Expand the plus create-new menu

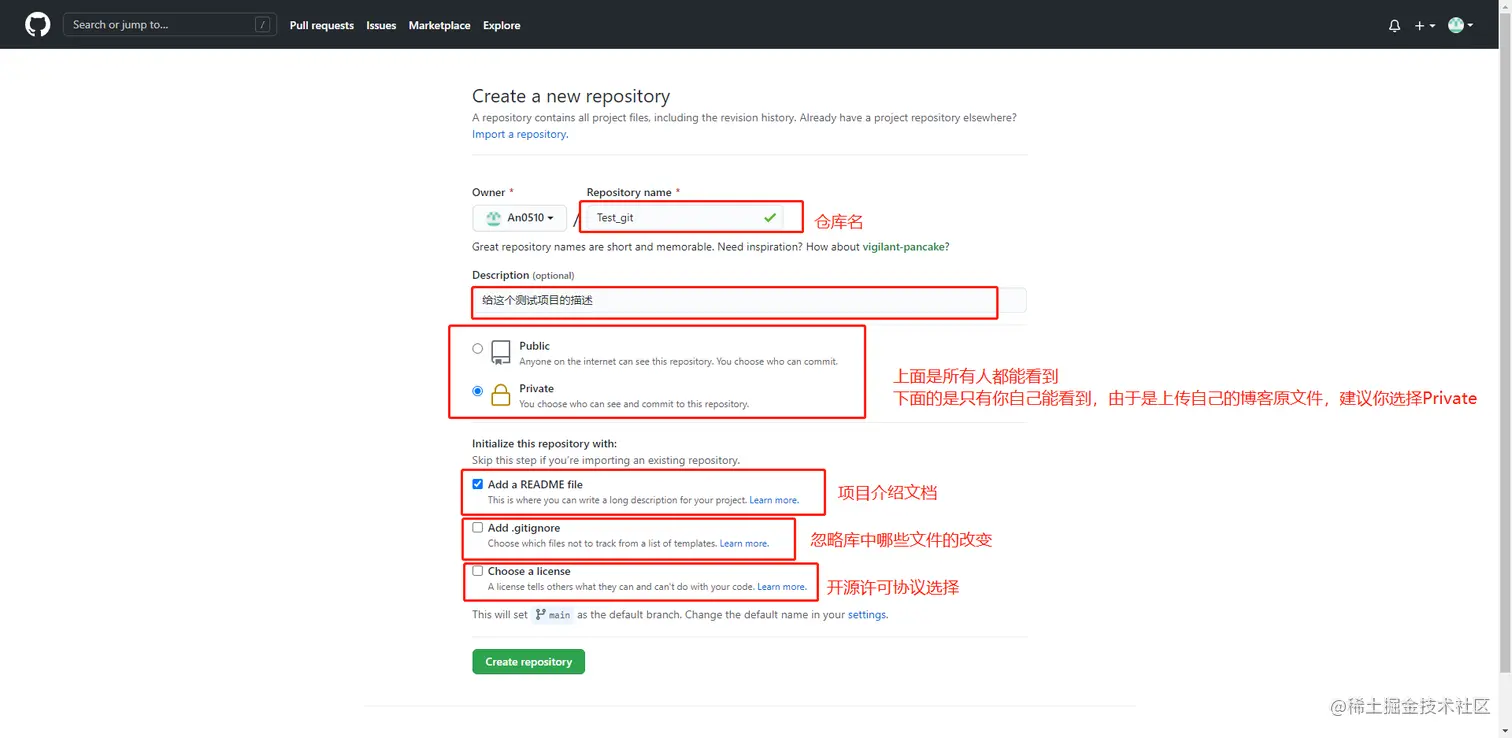pyautogui.click(x=1425, y=26)
